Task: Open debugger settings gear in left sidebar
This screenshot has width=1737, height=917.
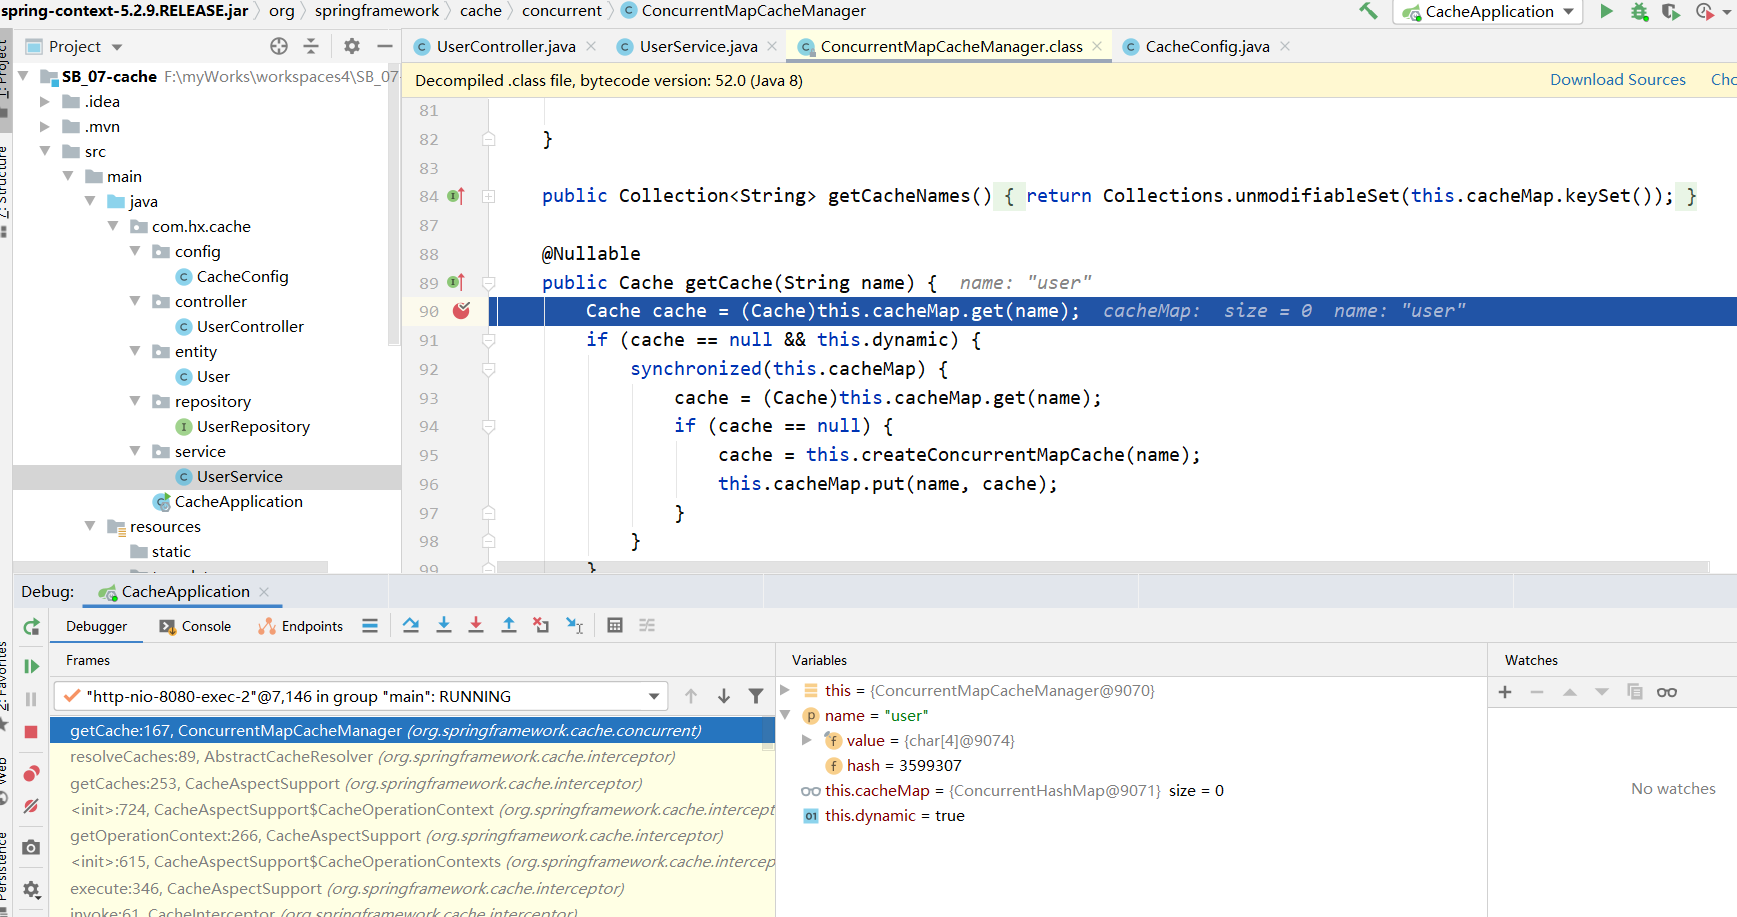Action: click(31, 889)
